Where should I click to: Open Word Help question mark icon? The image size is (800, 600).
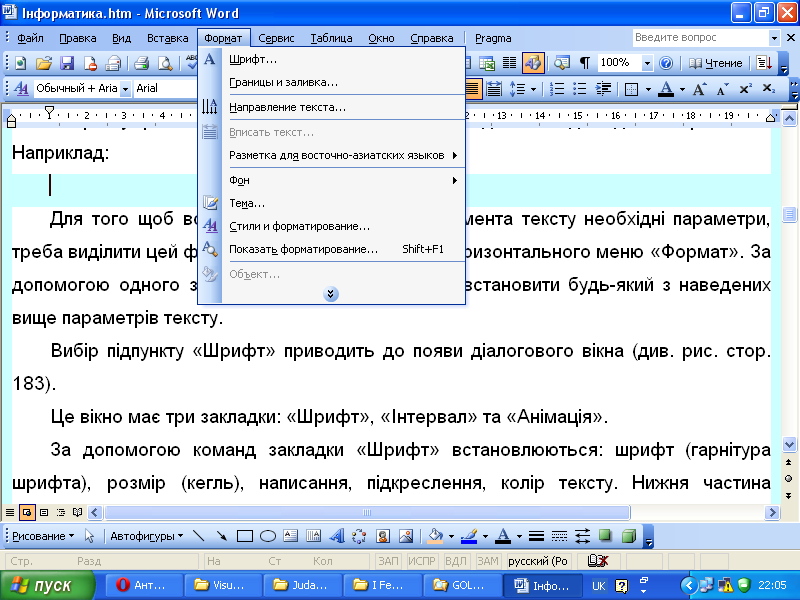666,63
